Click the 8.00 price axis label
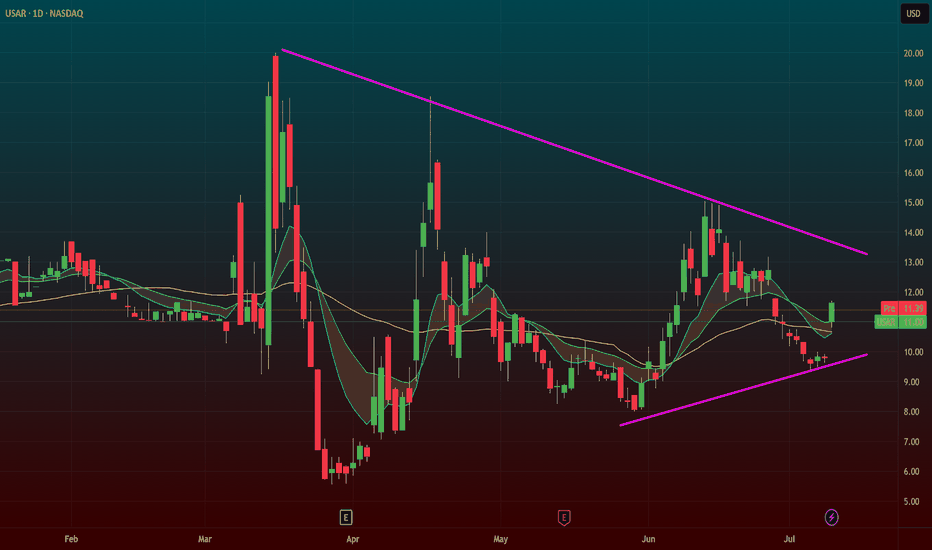Viewport: 932px width, 550px height. point(911,411)
